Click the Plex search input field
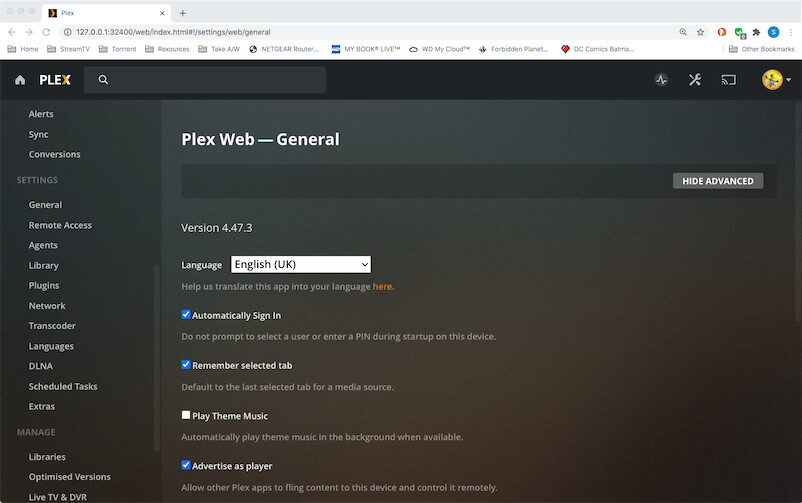 [205, 80]
